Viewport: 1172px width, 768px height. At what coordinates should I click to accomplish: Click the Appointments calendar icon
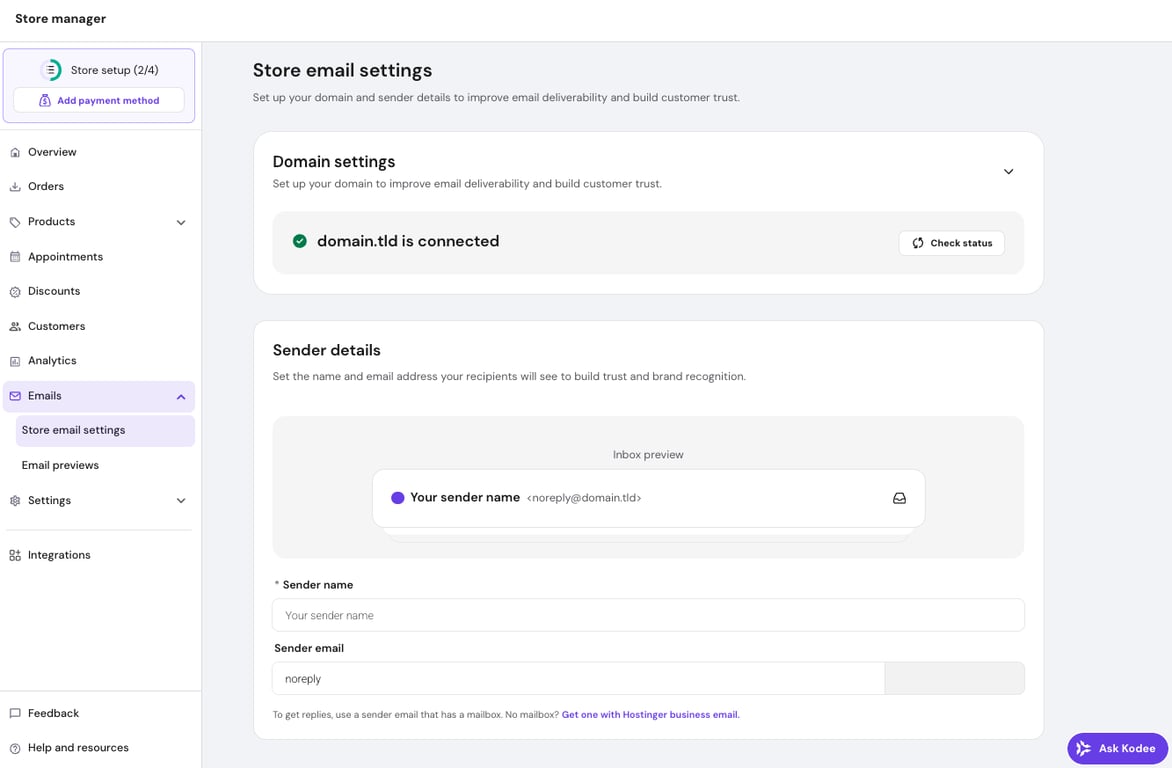15,256
